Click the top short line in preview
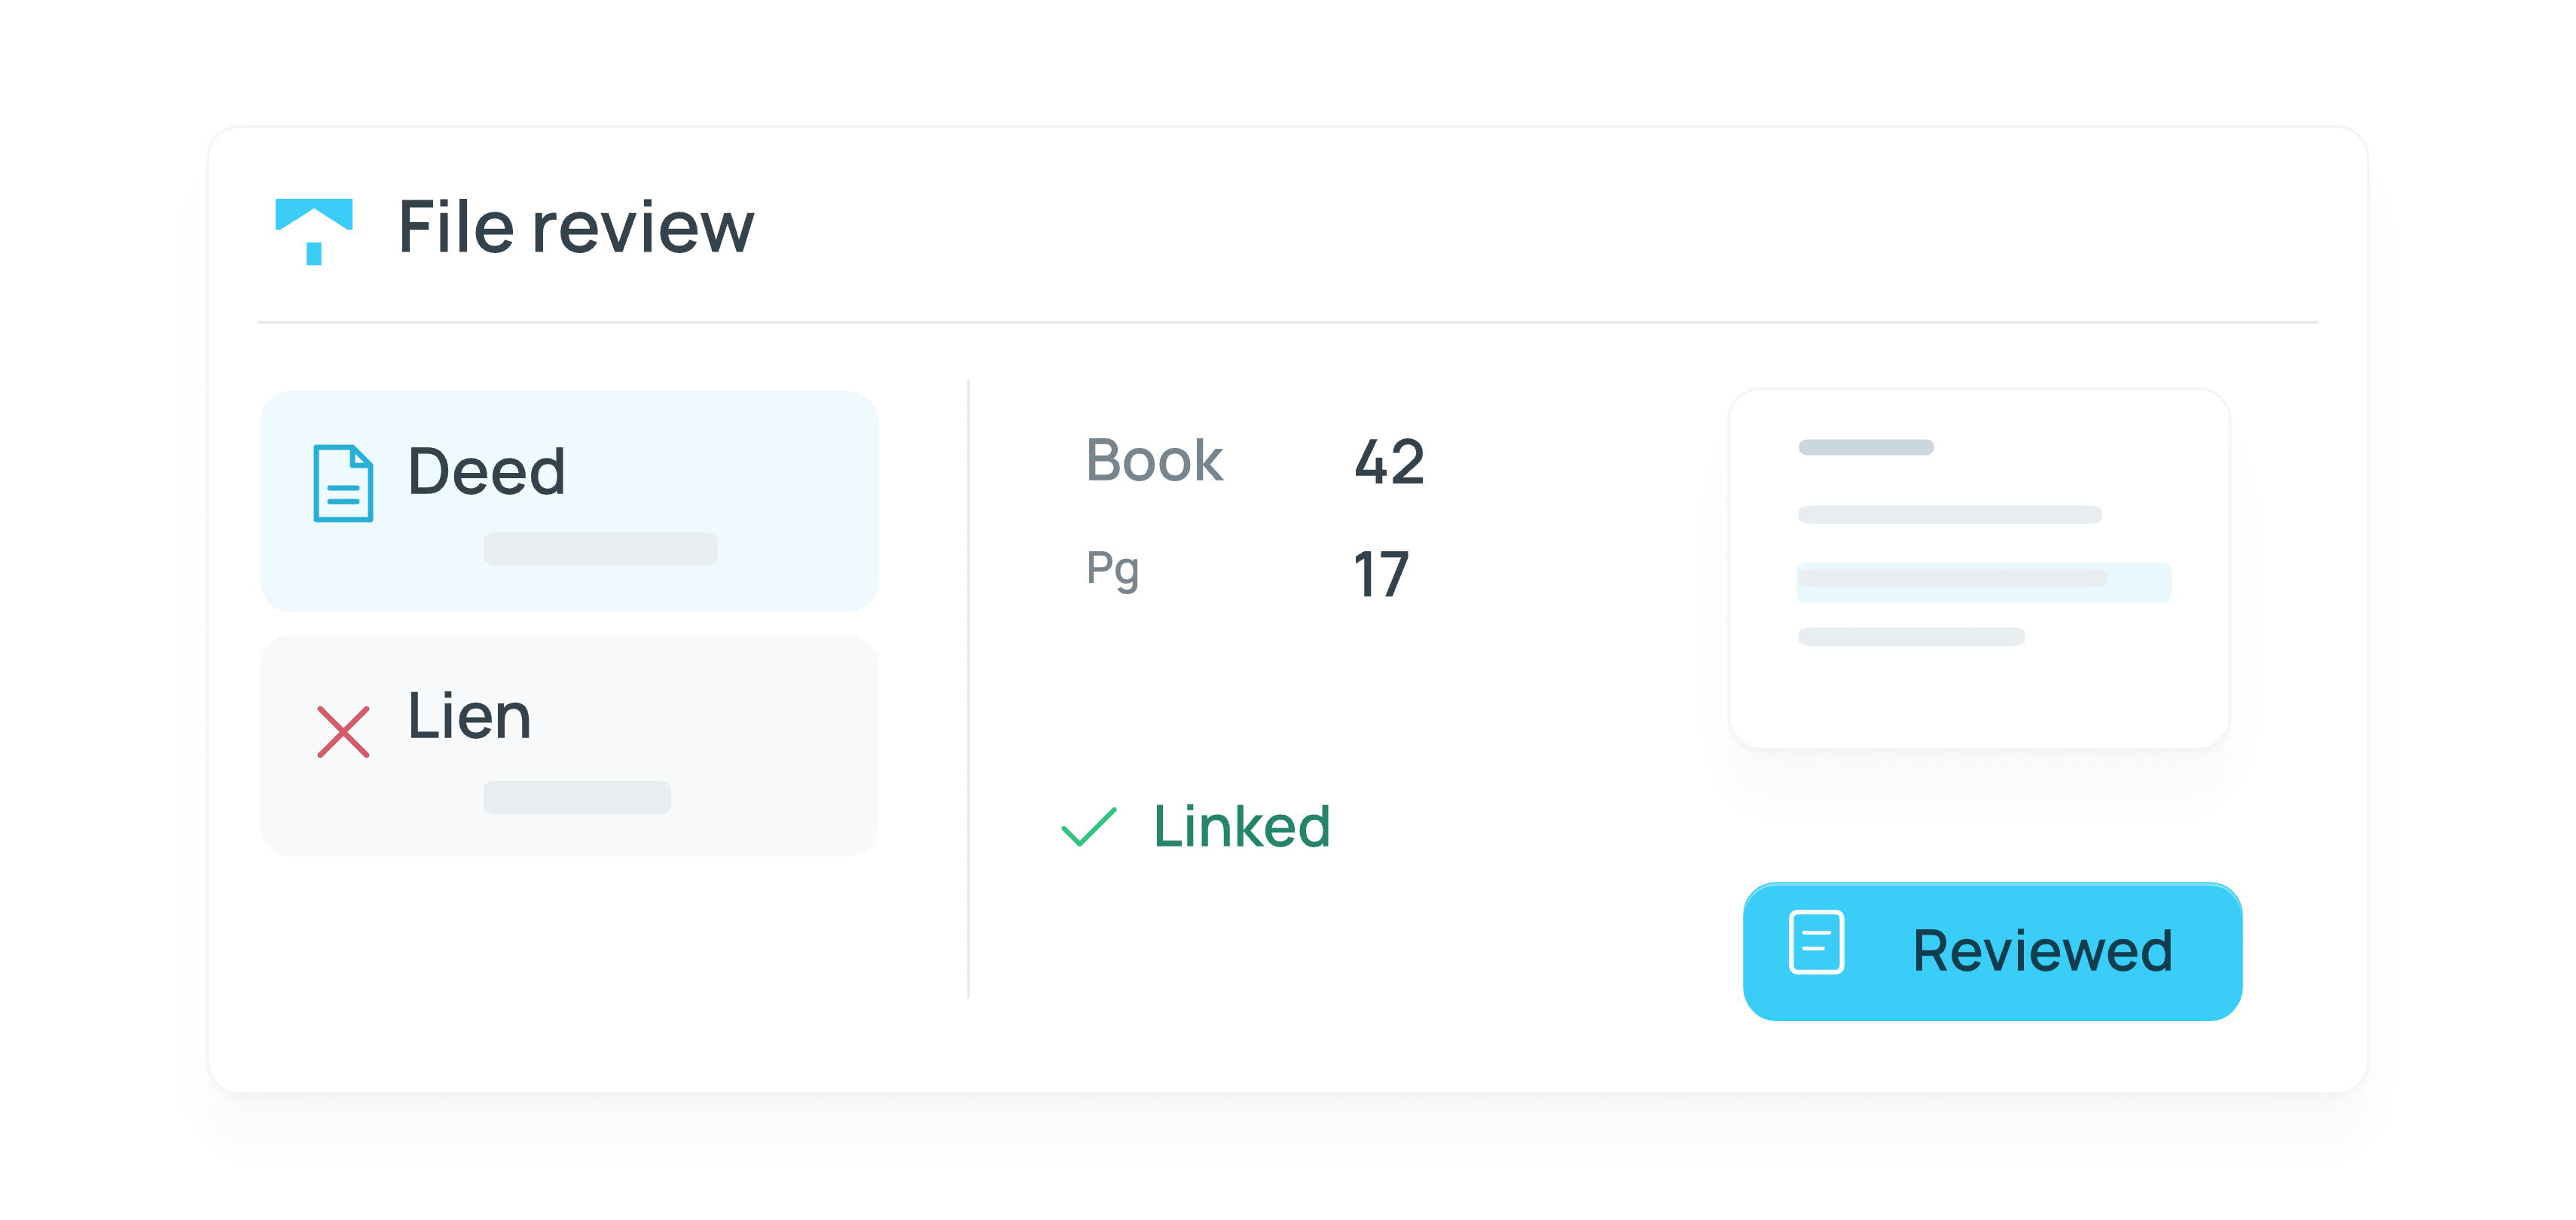The width and height of the screenshot is (2576, 1220). pos(1866,447)
